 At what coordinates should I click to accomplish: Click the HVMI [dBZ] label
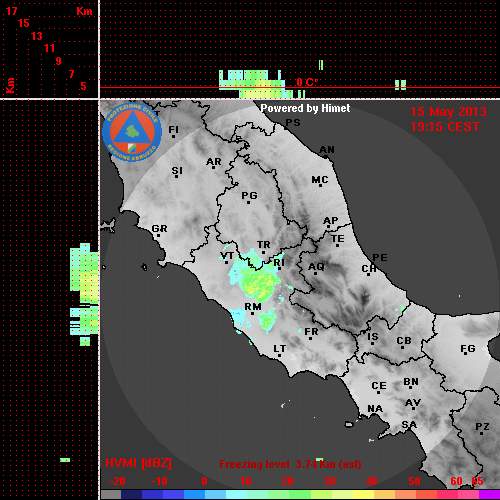[138, 463]
